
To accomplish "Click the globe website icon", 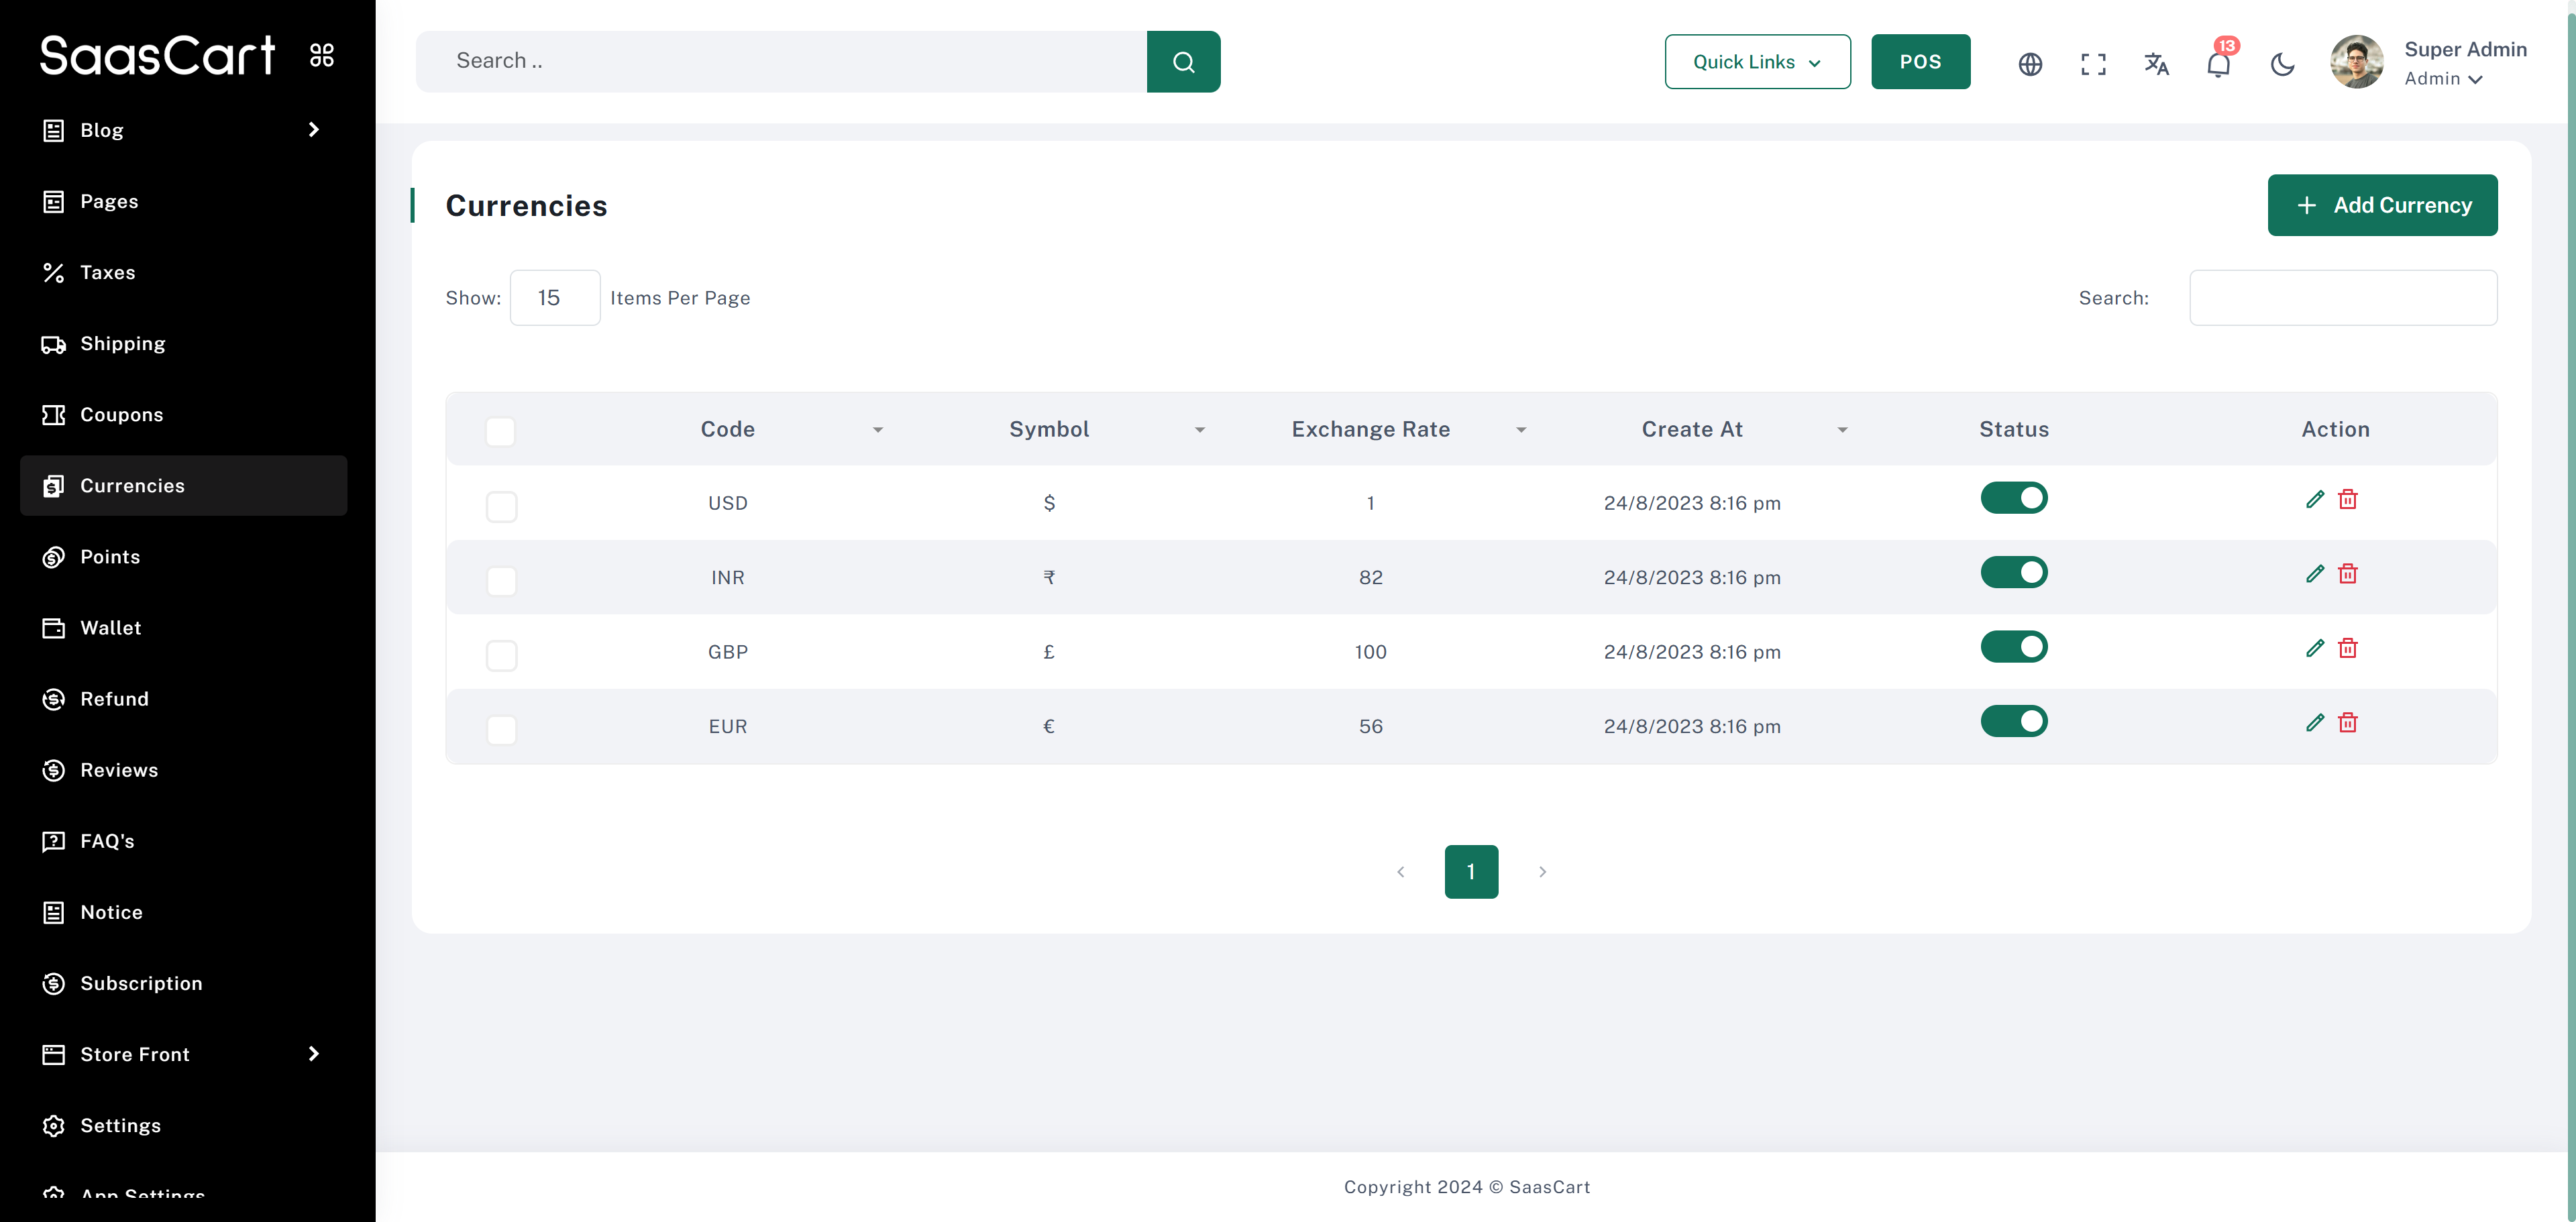I will 2030,64.
